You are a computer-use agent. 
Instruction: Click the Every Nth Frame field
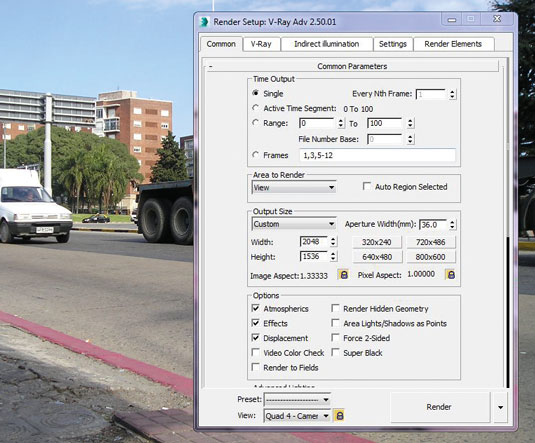pyautogui.click(x=431, y=94)
